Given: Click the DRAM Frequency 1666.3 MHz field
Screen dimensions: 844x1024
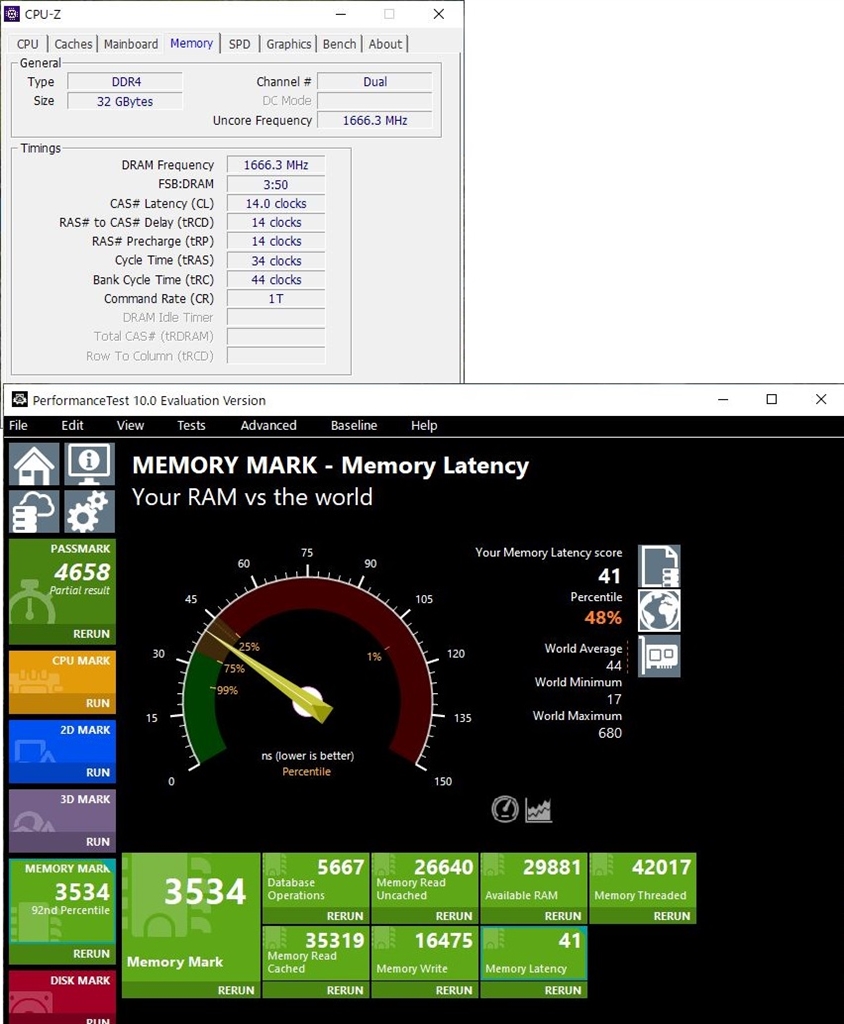Looking at the screenshot, I should pyautogui.click(x=276, y=165).
